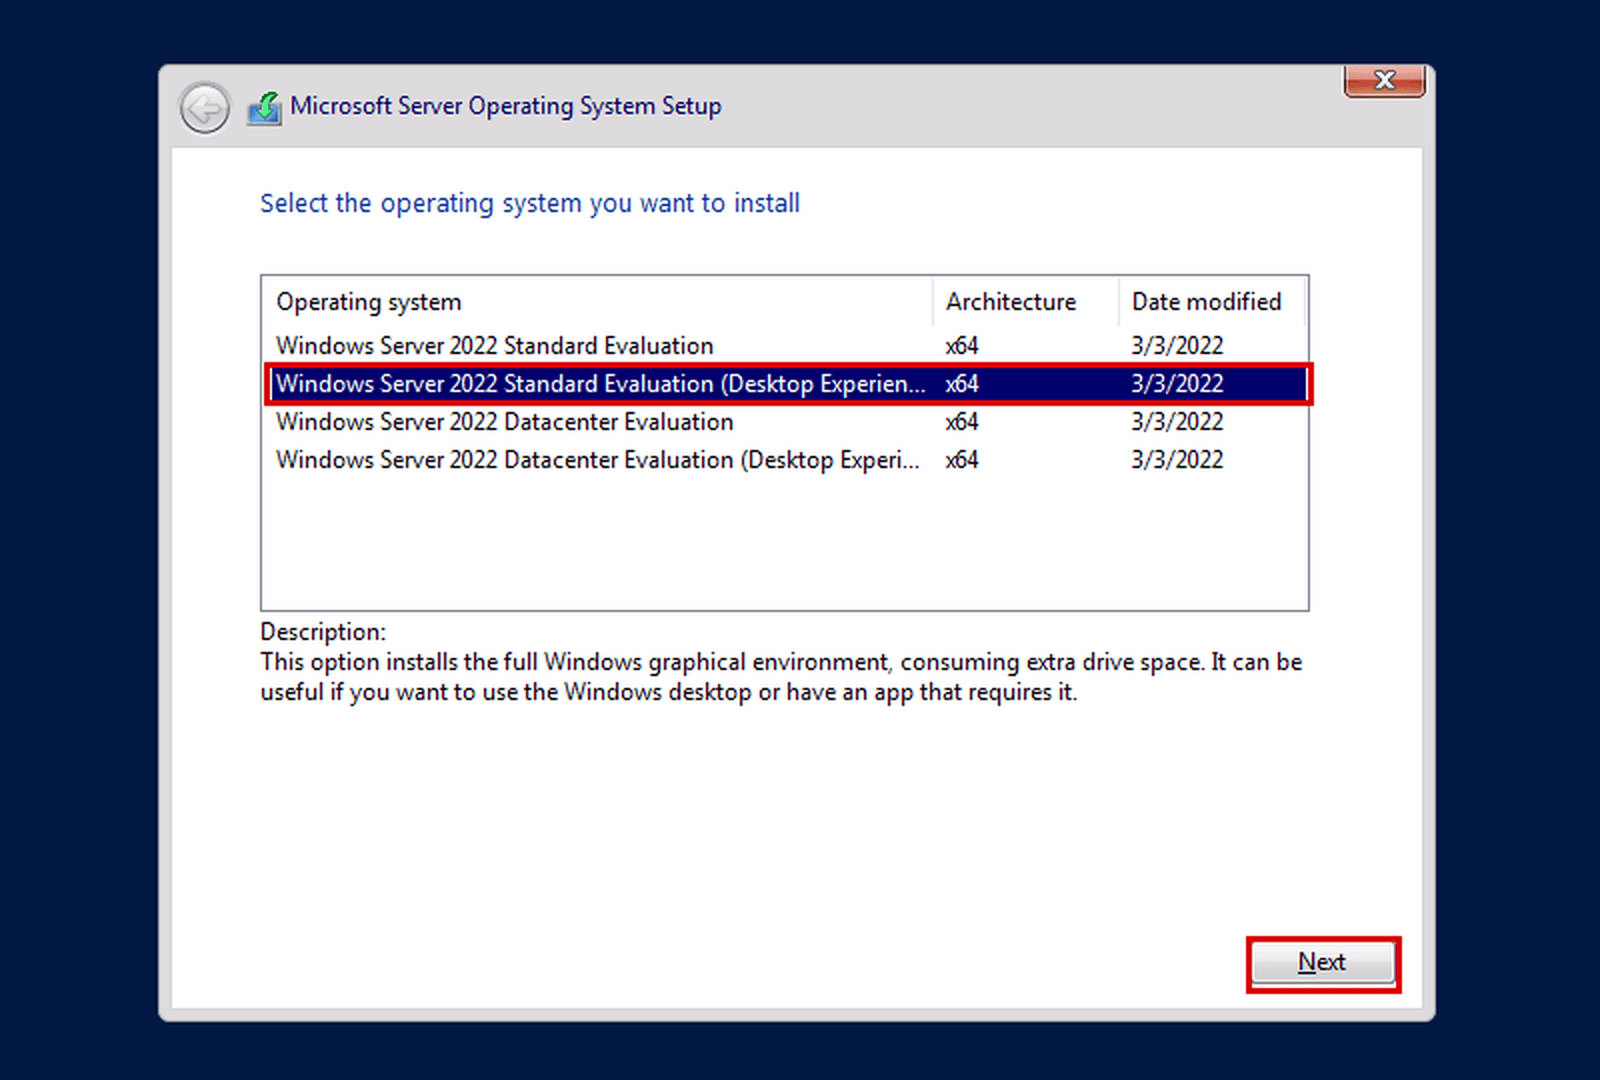This screenshot has height=1080, width=1600.
Task: Click the Date modified column header
Action: pyautogui.click(x=1211, y=302)
